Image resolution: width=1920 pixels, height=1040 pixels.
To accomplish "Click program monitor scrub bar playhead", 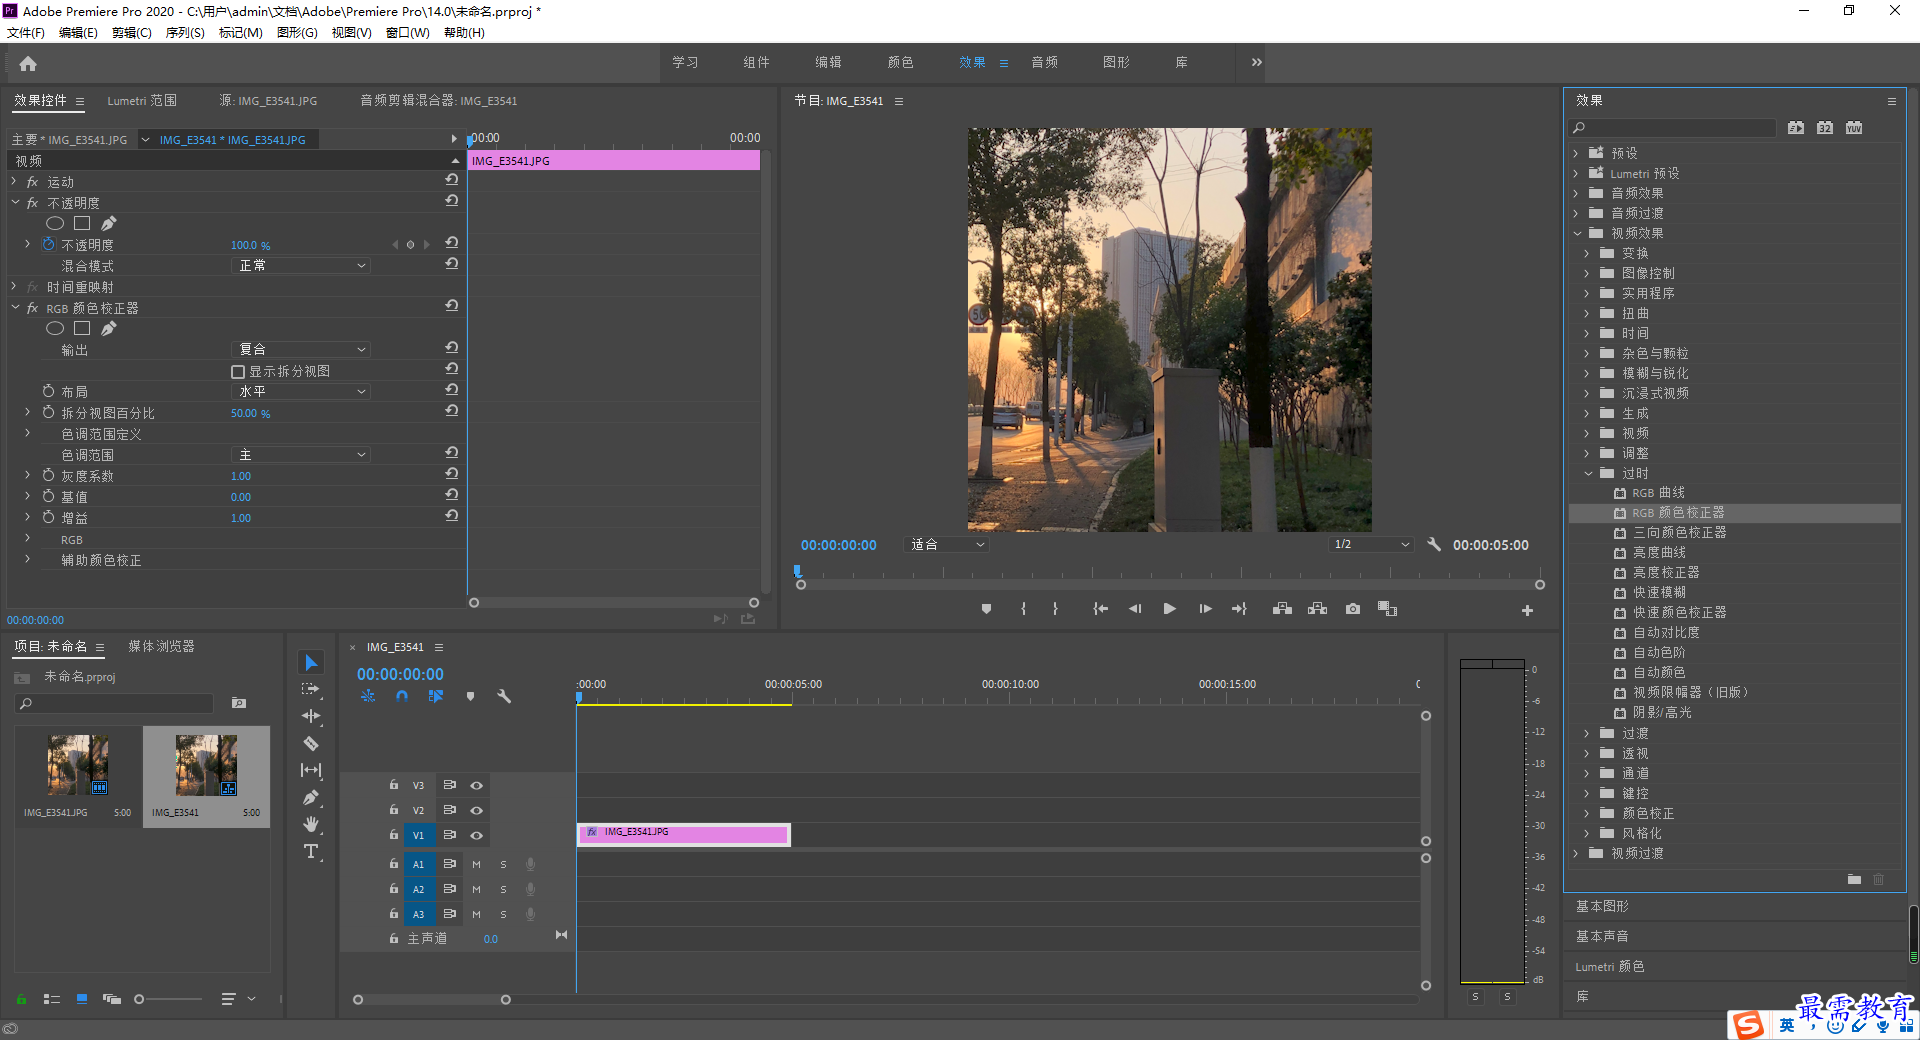I will (798, 572).
